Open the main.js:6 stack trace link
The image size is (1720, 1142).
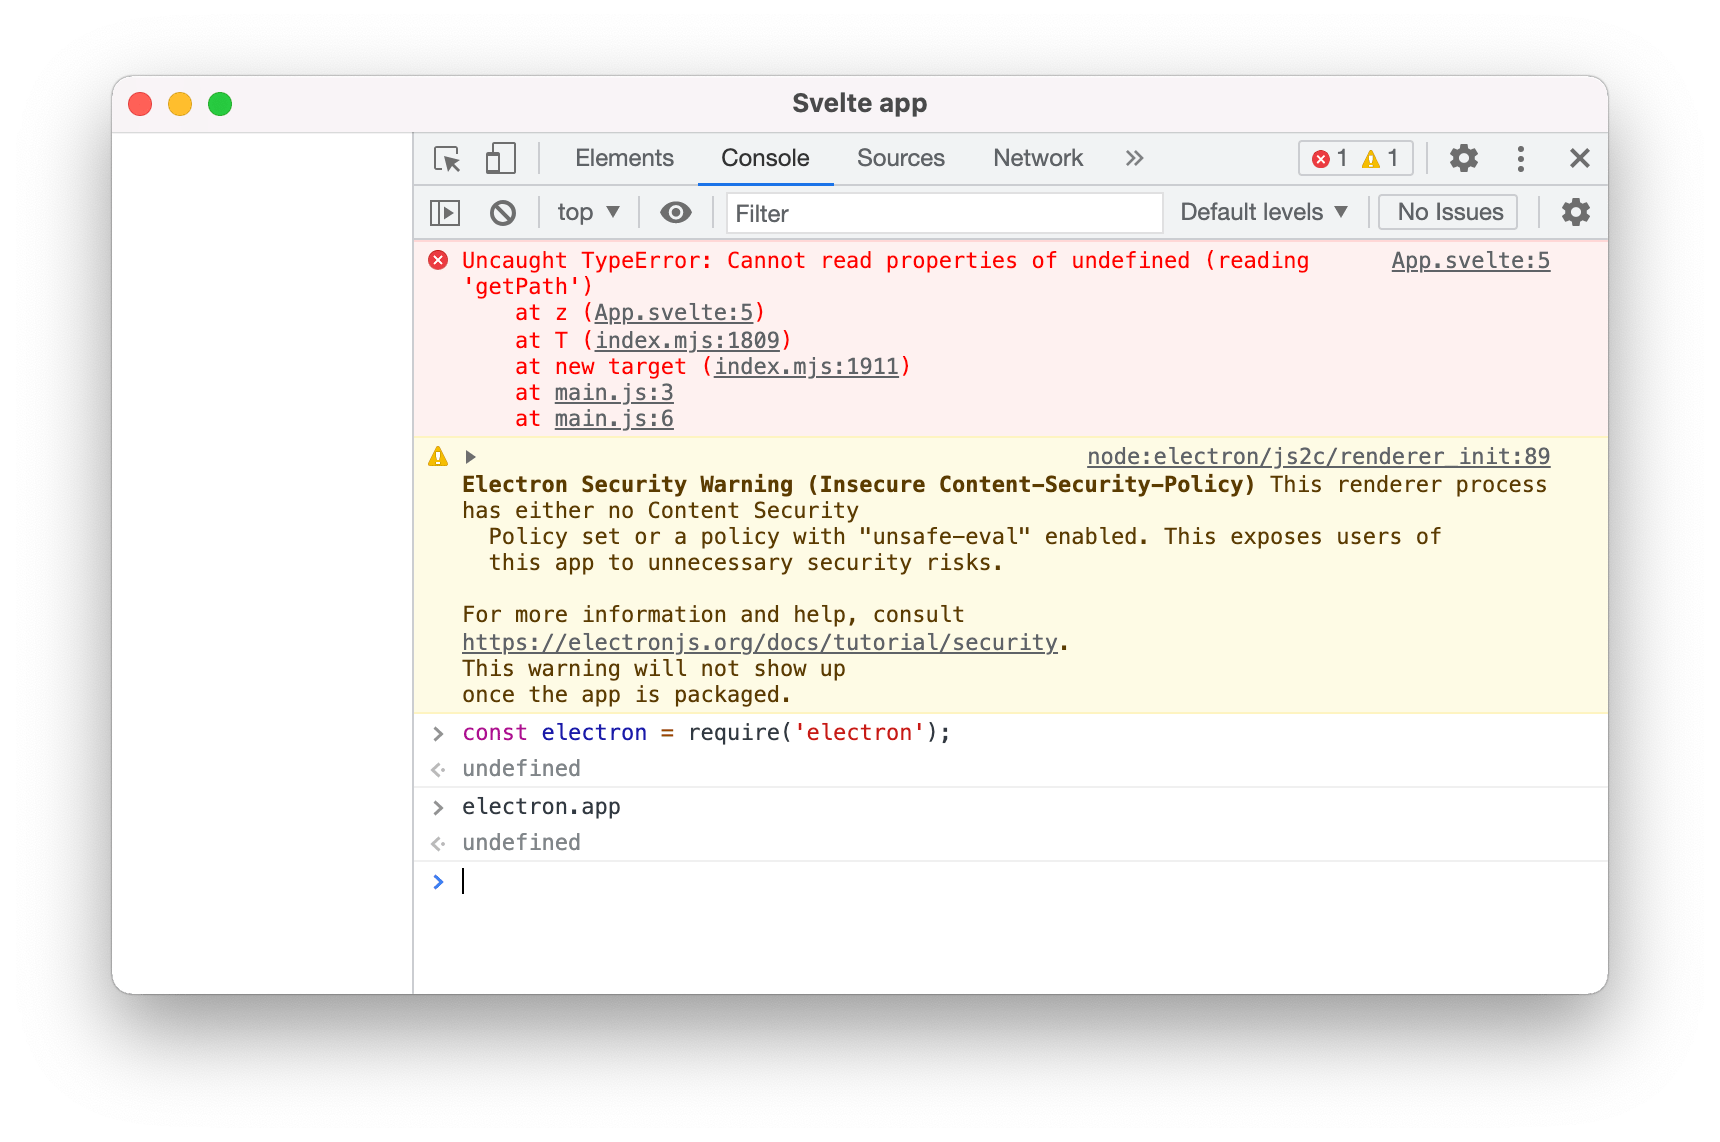tap(614, 418)
